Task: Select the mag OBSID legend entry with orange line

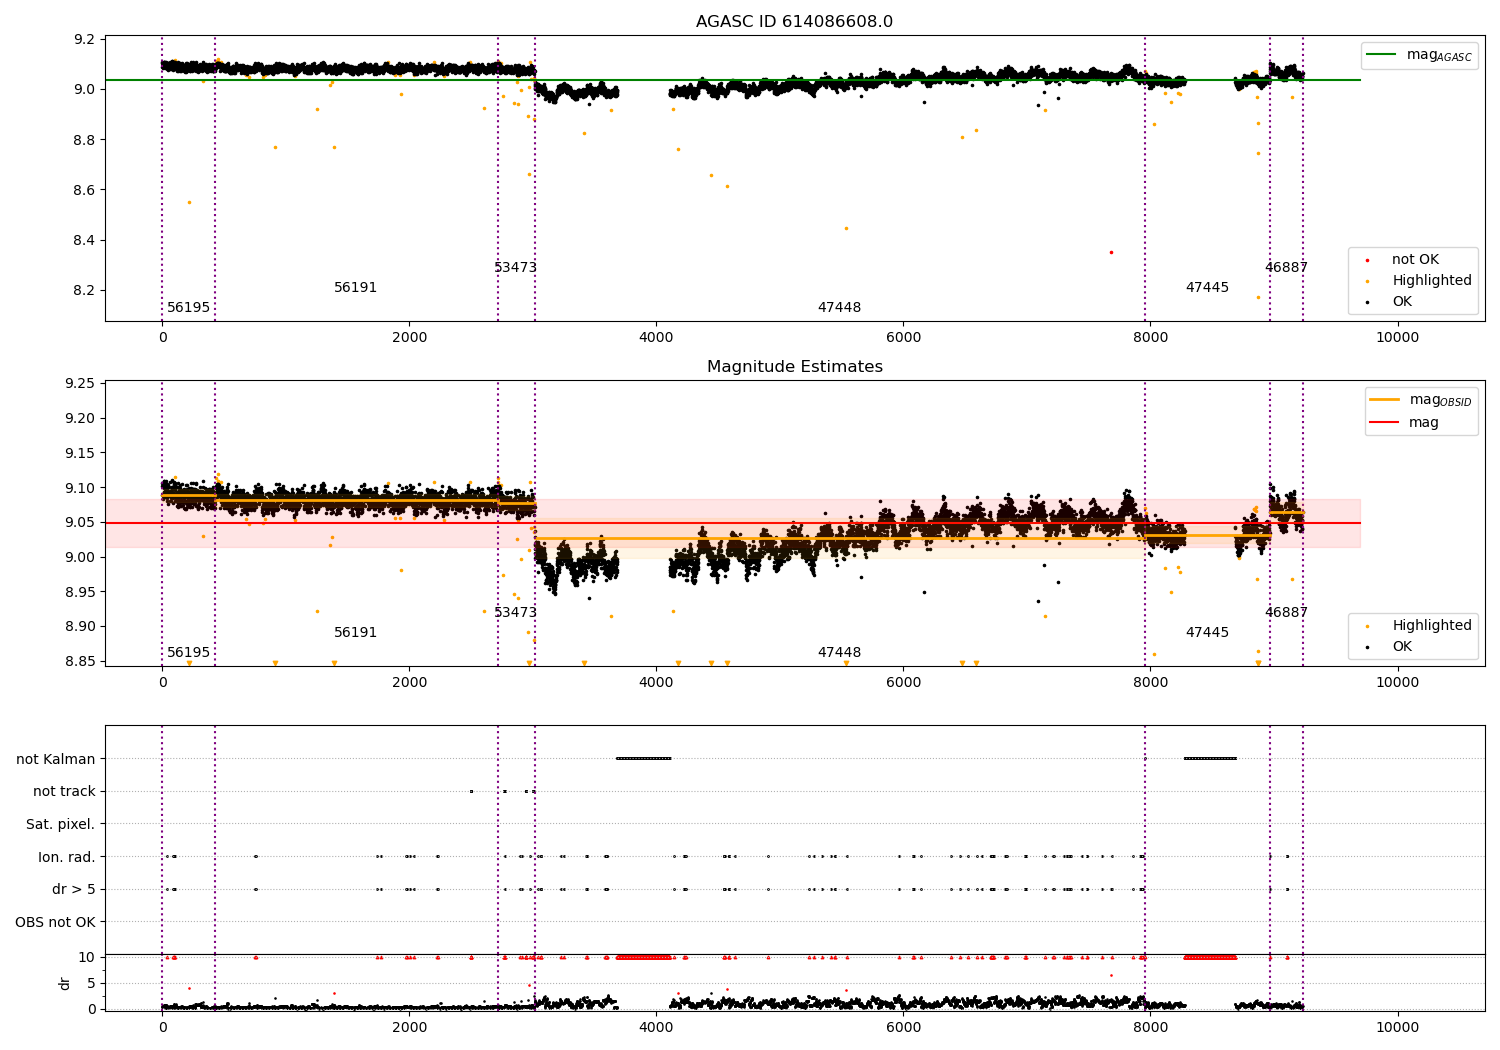Action: coord(1420,400)
